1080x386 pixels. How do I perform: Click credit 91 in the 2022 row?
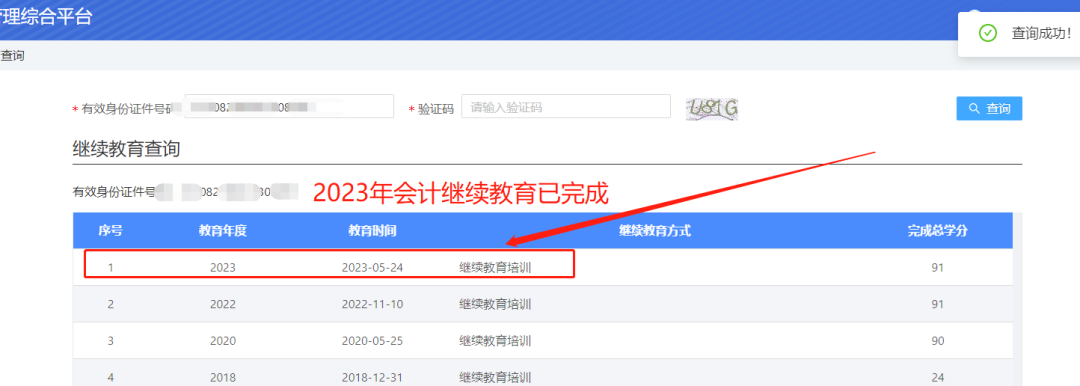[x=937, y=304]
